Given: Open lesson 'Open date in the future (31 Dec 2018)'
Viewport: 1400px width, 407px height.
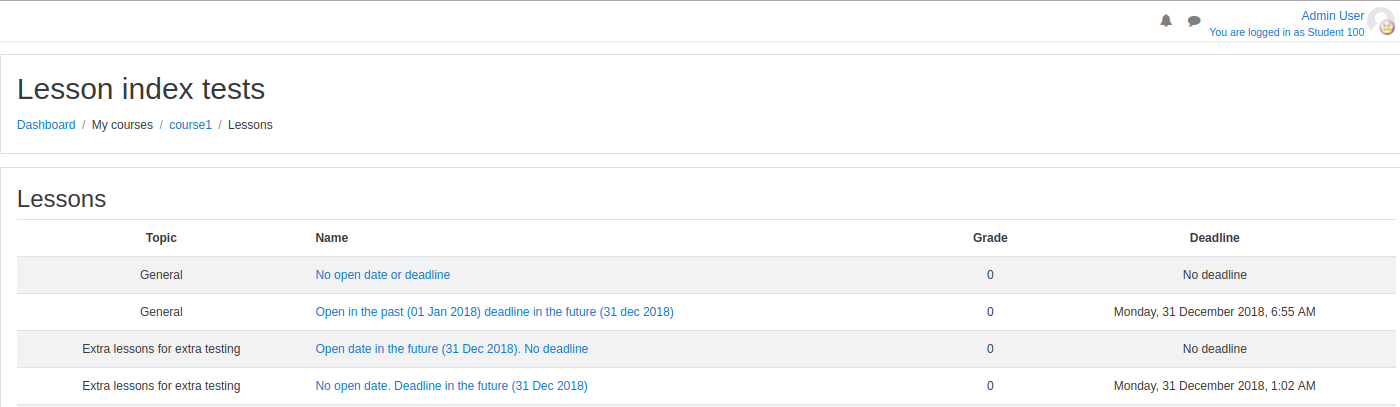Looking at the screenshot, I should click(451, 349).
